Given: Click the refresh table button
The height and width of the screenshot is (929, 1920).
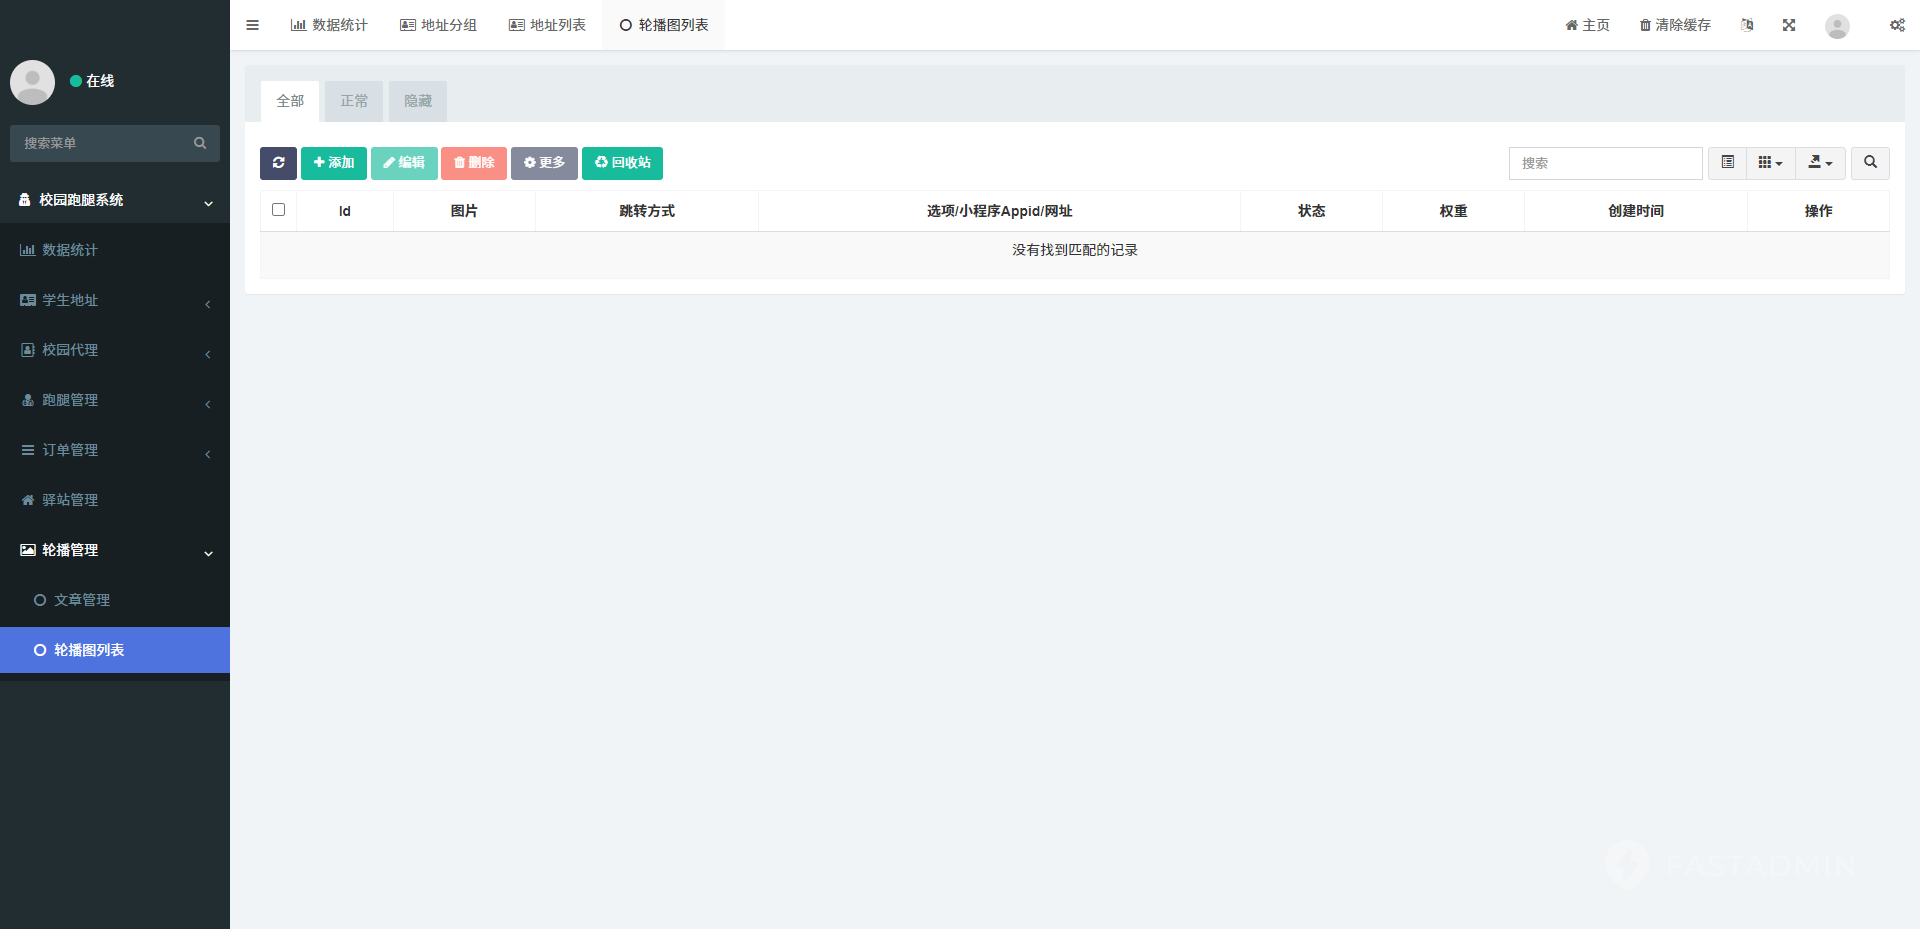Looking at the screenshot, I should point(278,163).
